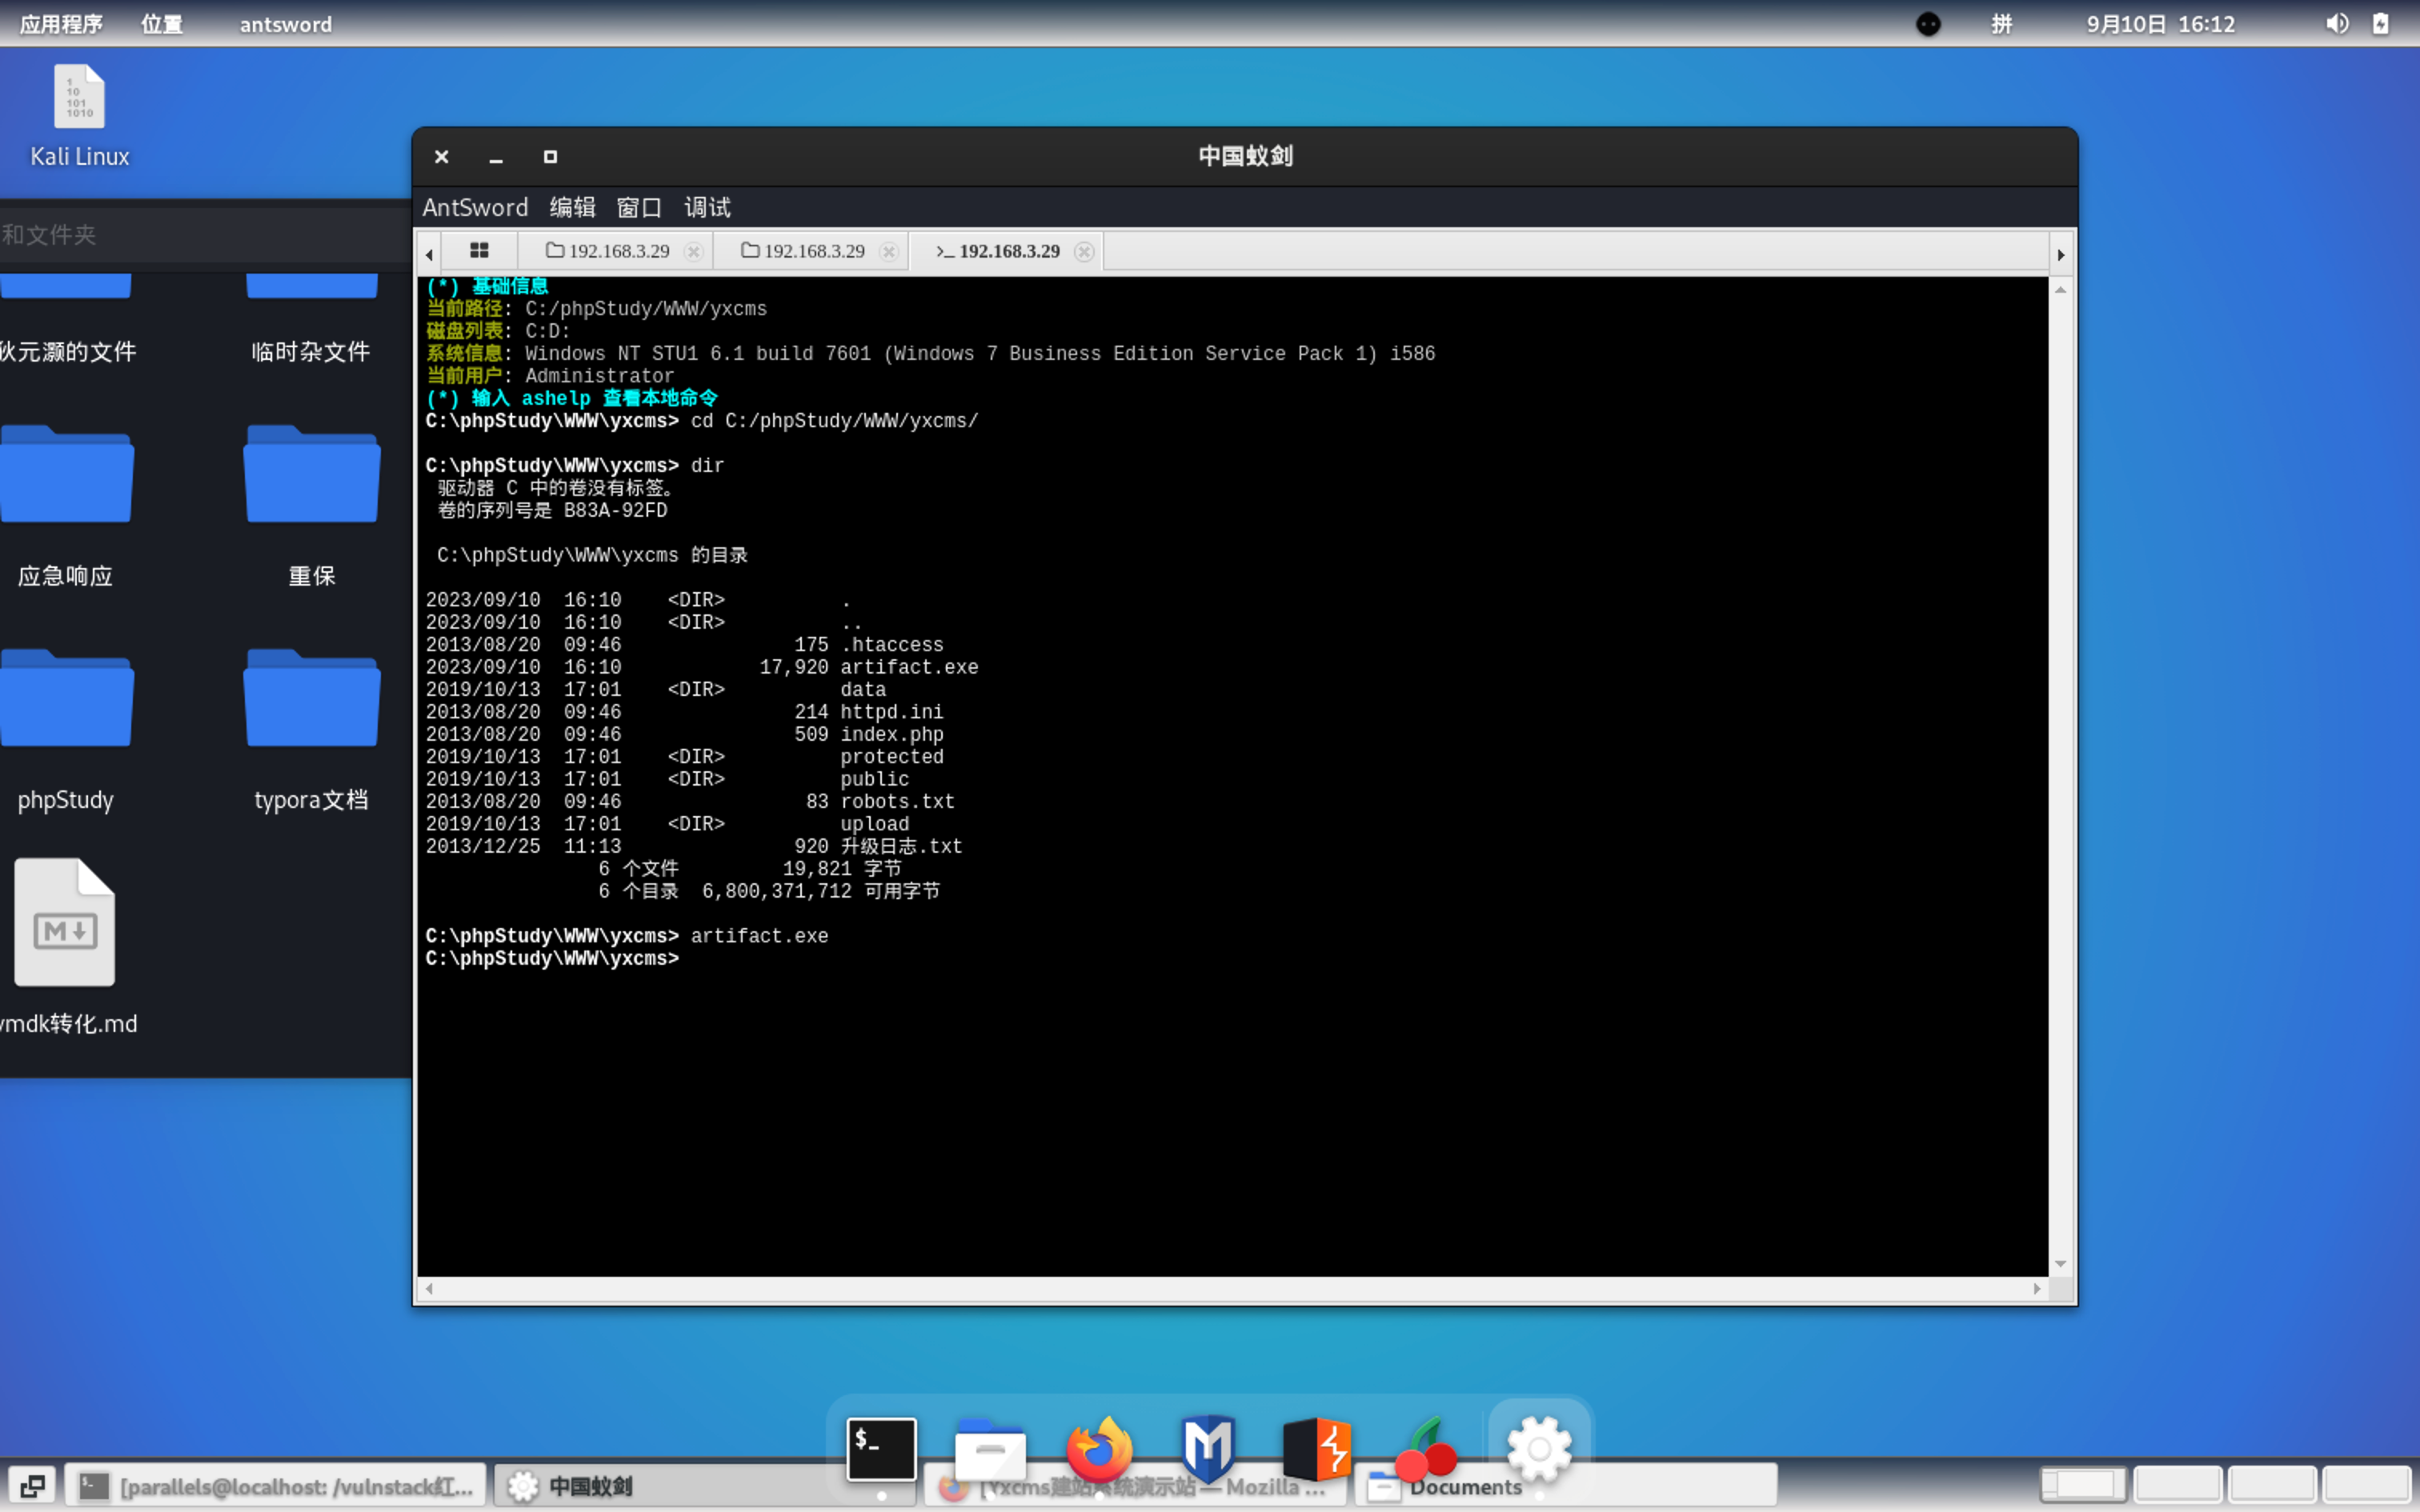Switch to the Yxcms Mozilla taskbar item
Viewport: 2420px width, 1512px height.
pyautogui.click(x=1135, y=1486)
